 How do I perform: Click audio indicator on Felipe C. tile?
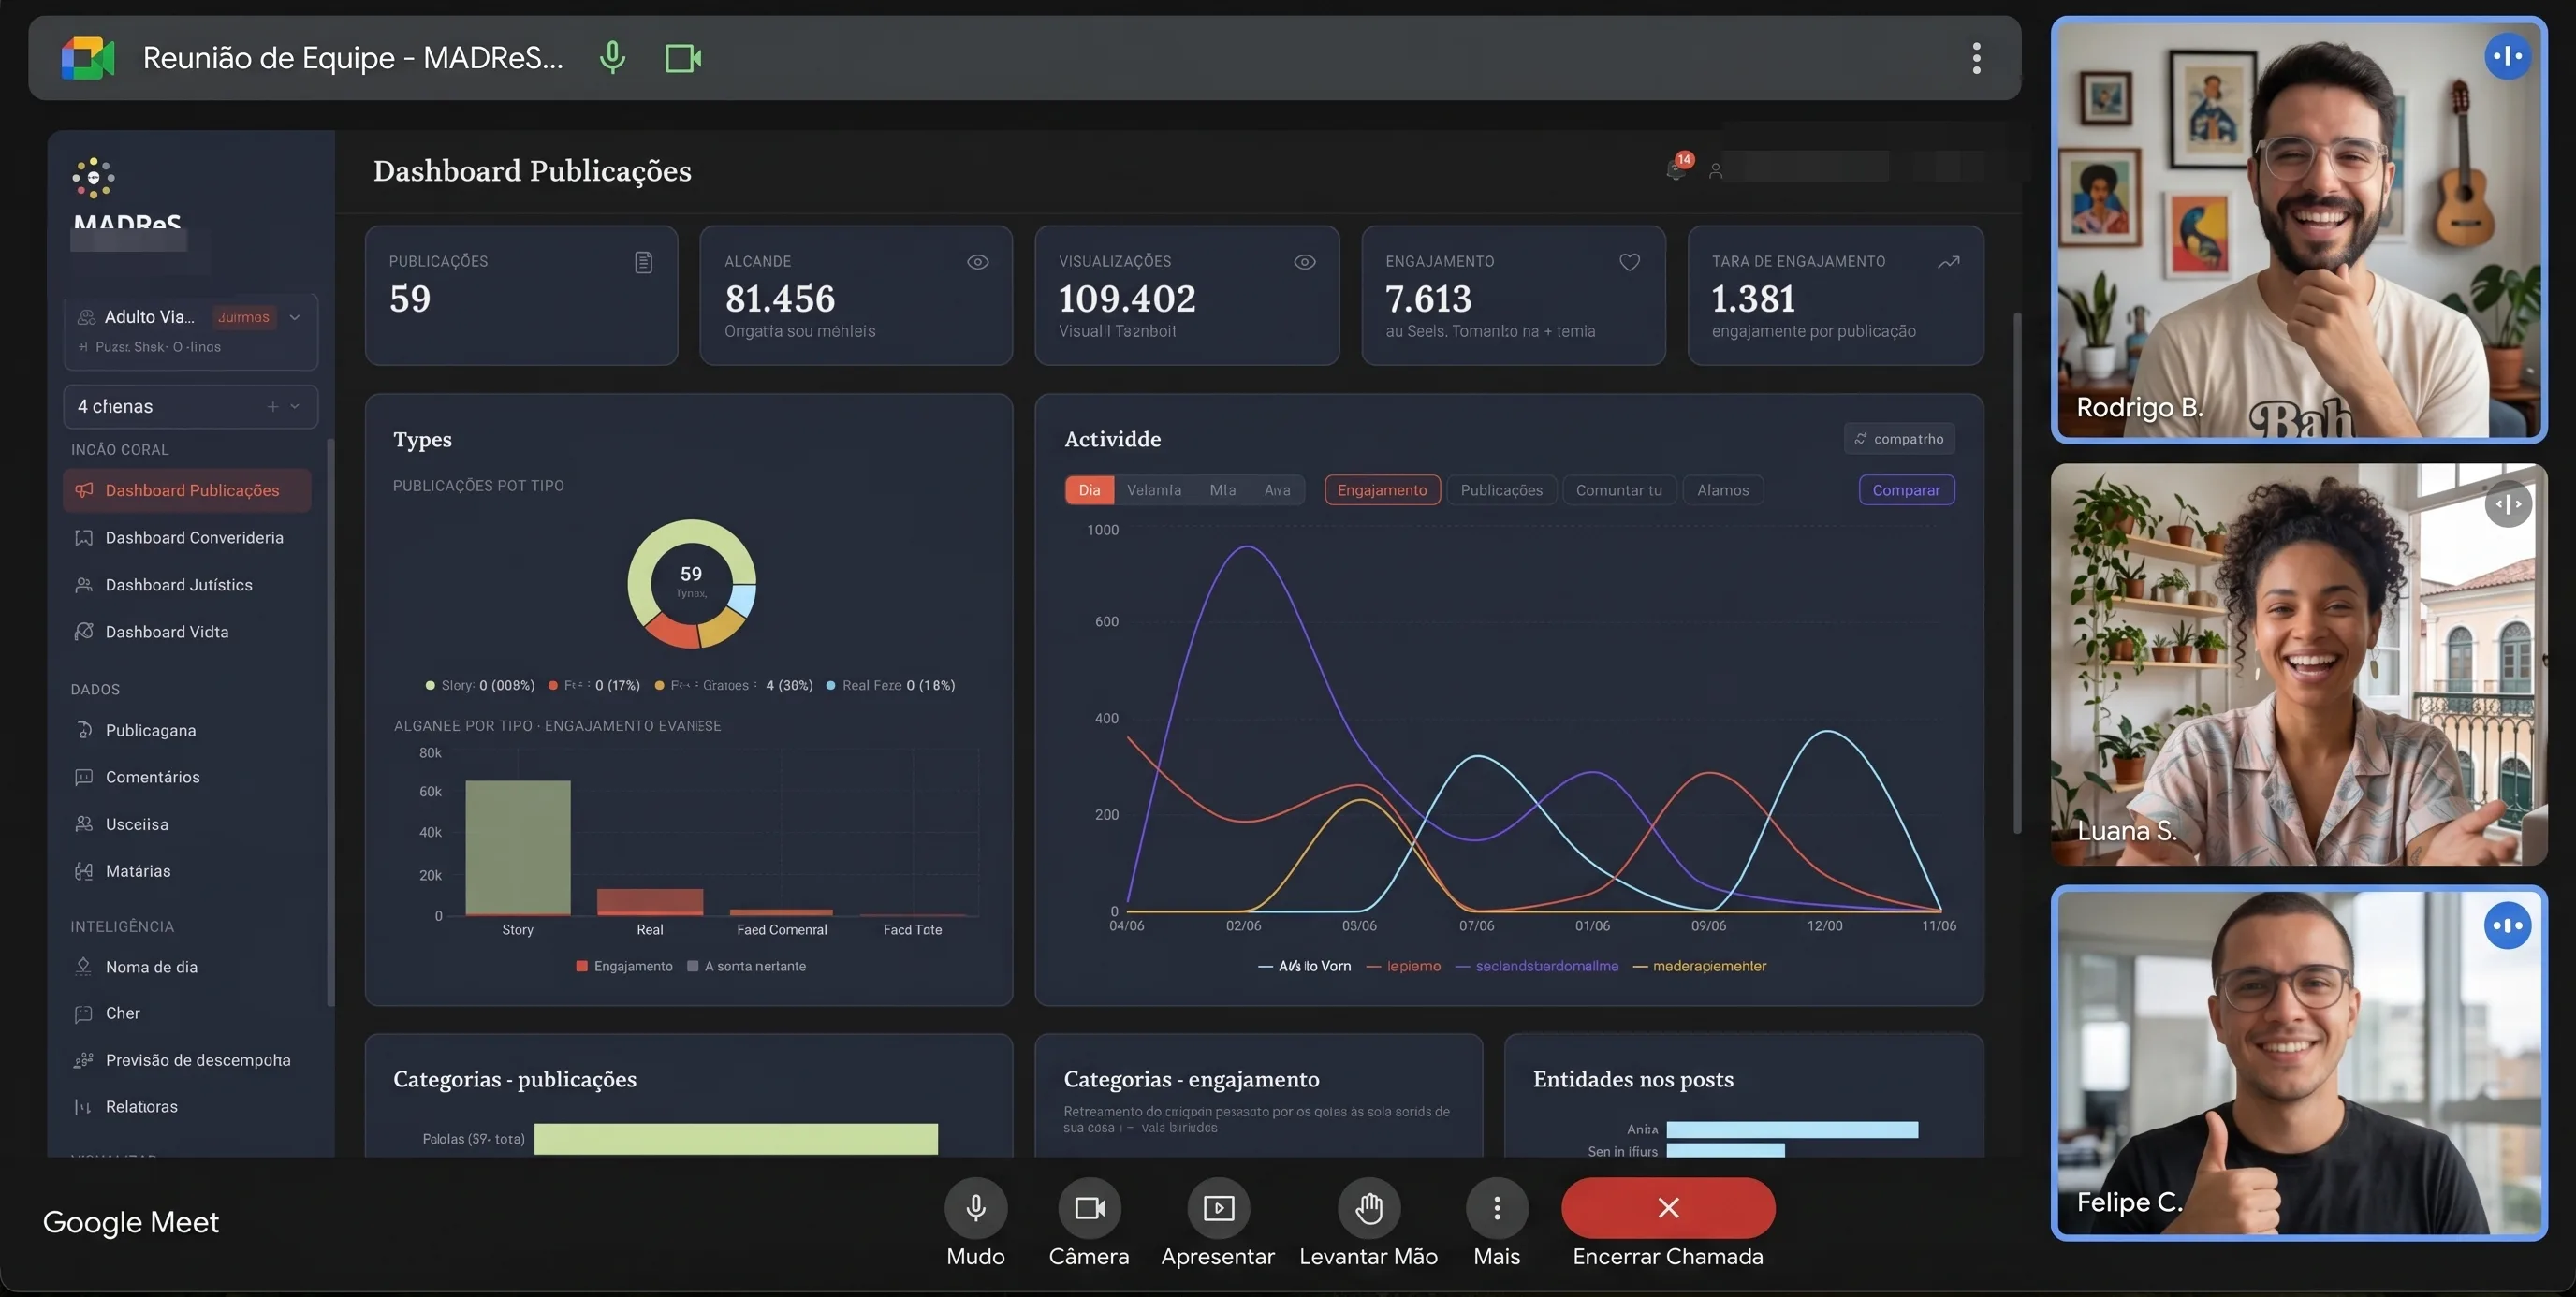[x=2508, y=925]
